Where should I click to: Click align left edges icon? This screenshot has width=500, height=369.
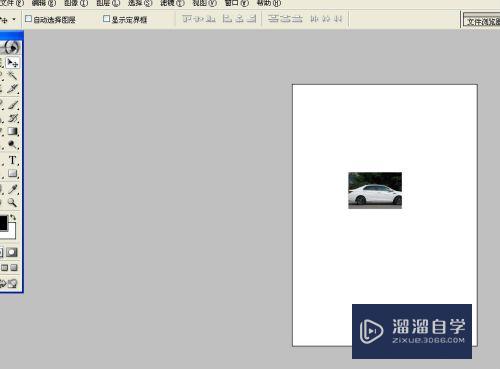pyautogui.click(x=227, y=19)
